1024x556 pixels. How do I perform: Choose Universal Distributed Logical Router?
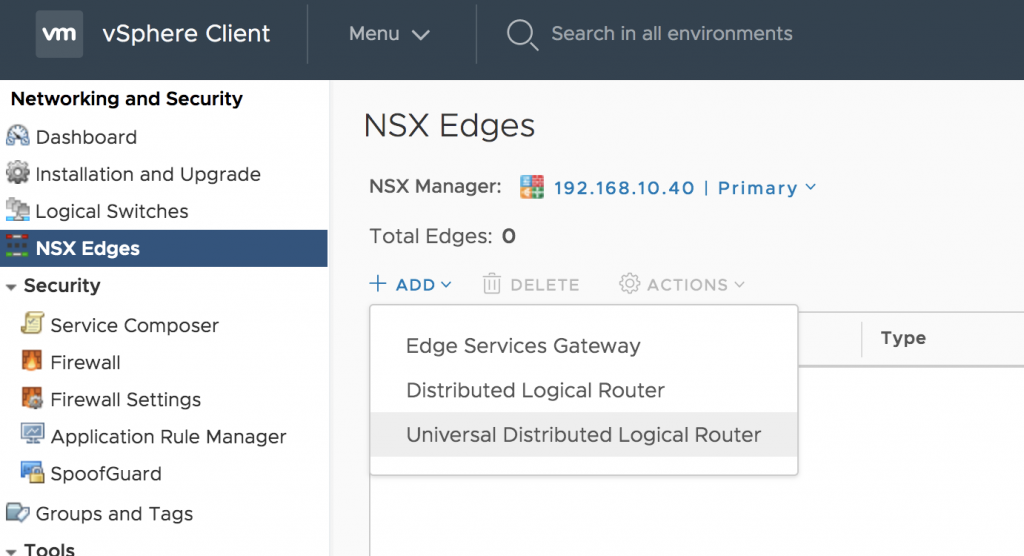[x=584, y=434]
